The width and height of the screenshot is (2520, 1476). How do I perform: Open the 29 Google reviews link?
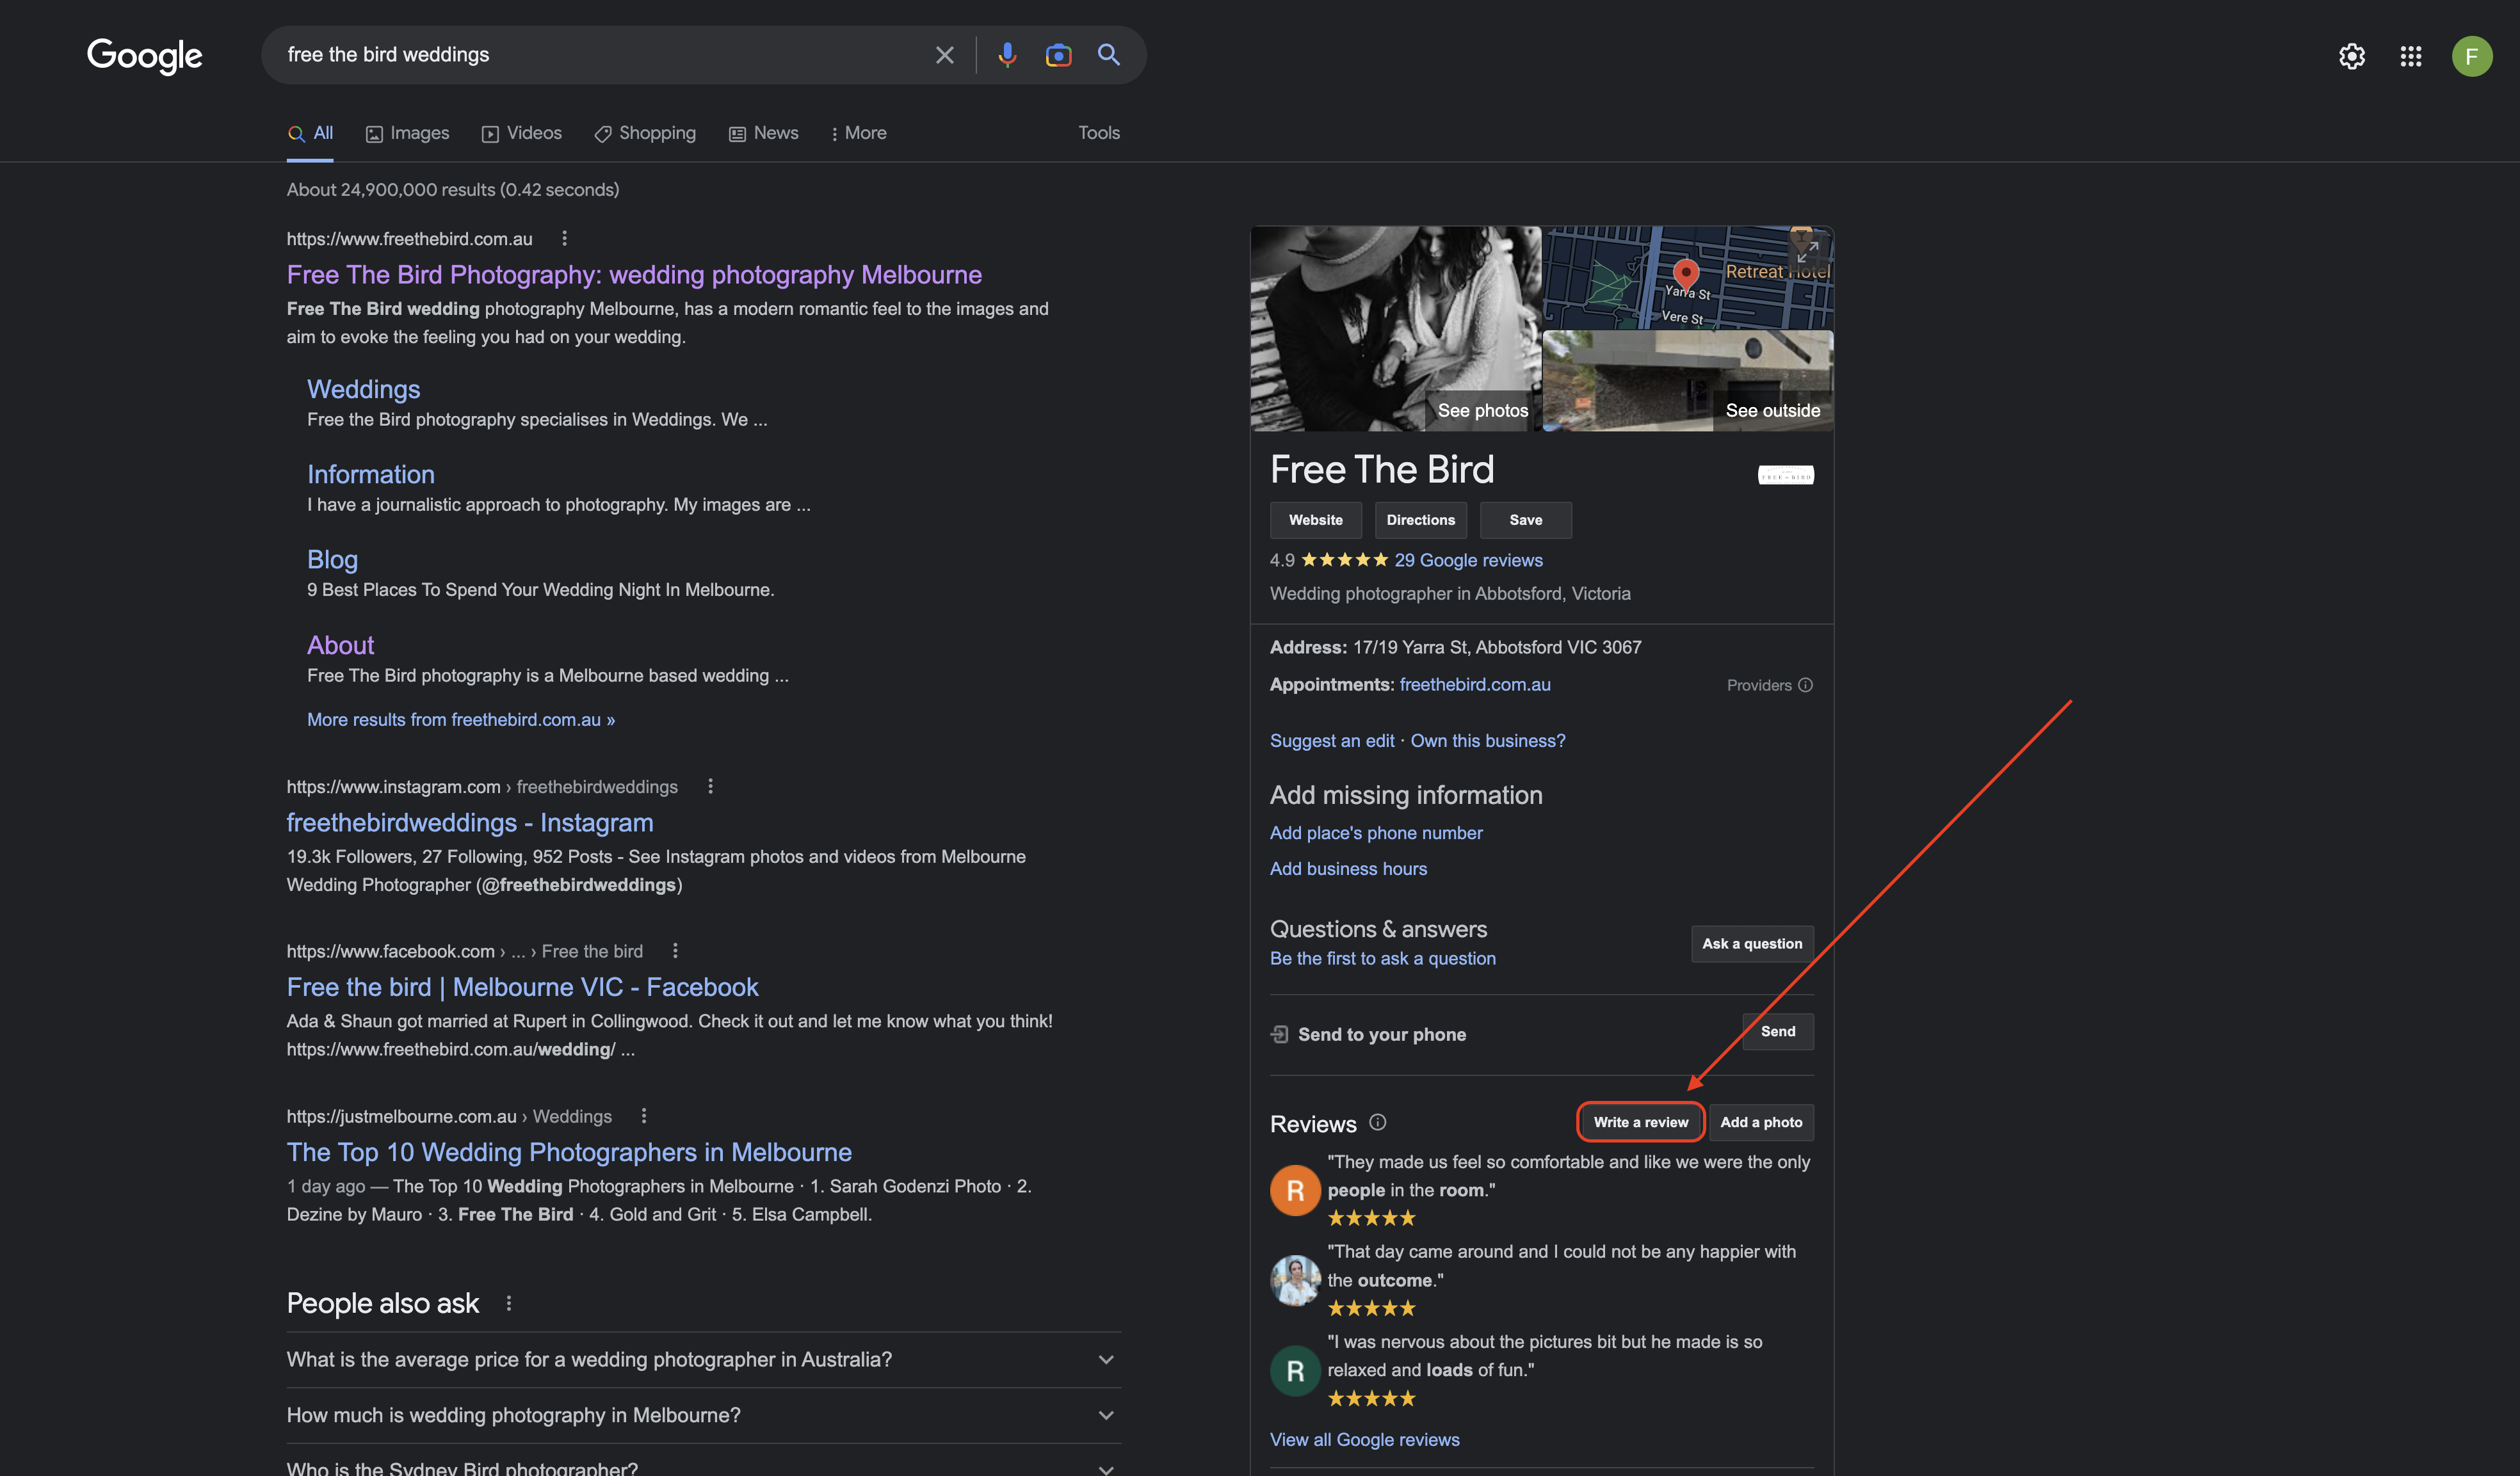[x=1468, y=560]
